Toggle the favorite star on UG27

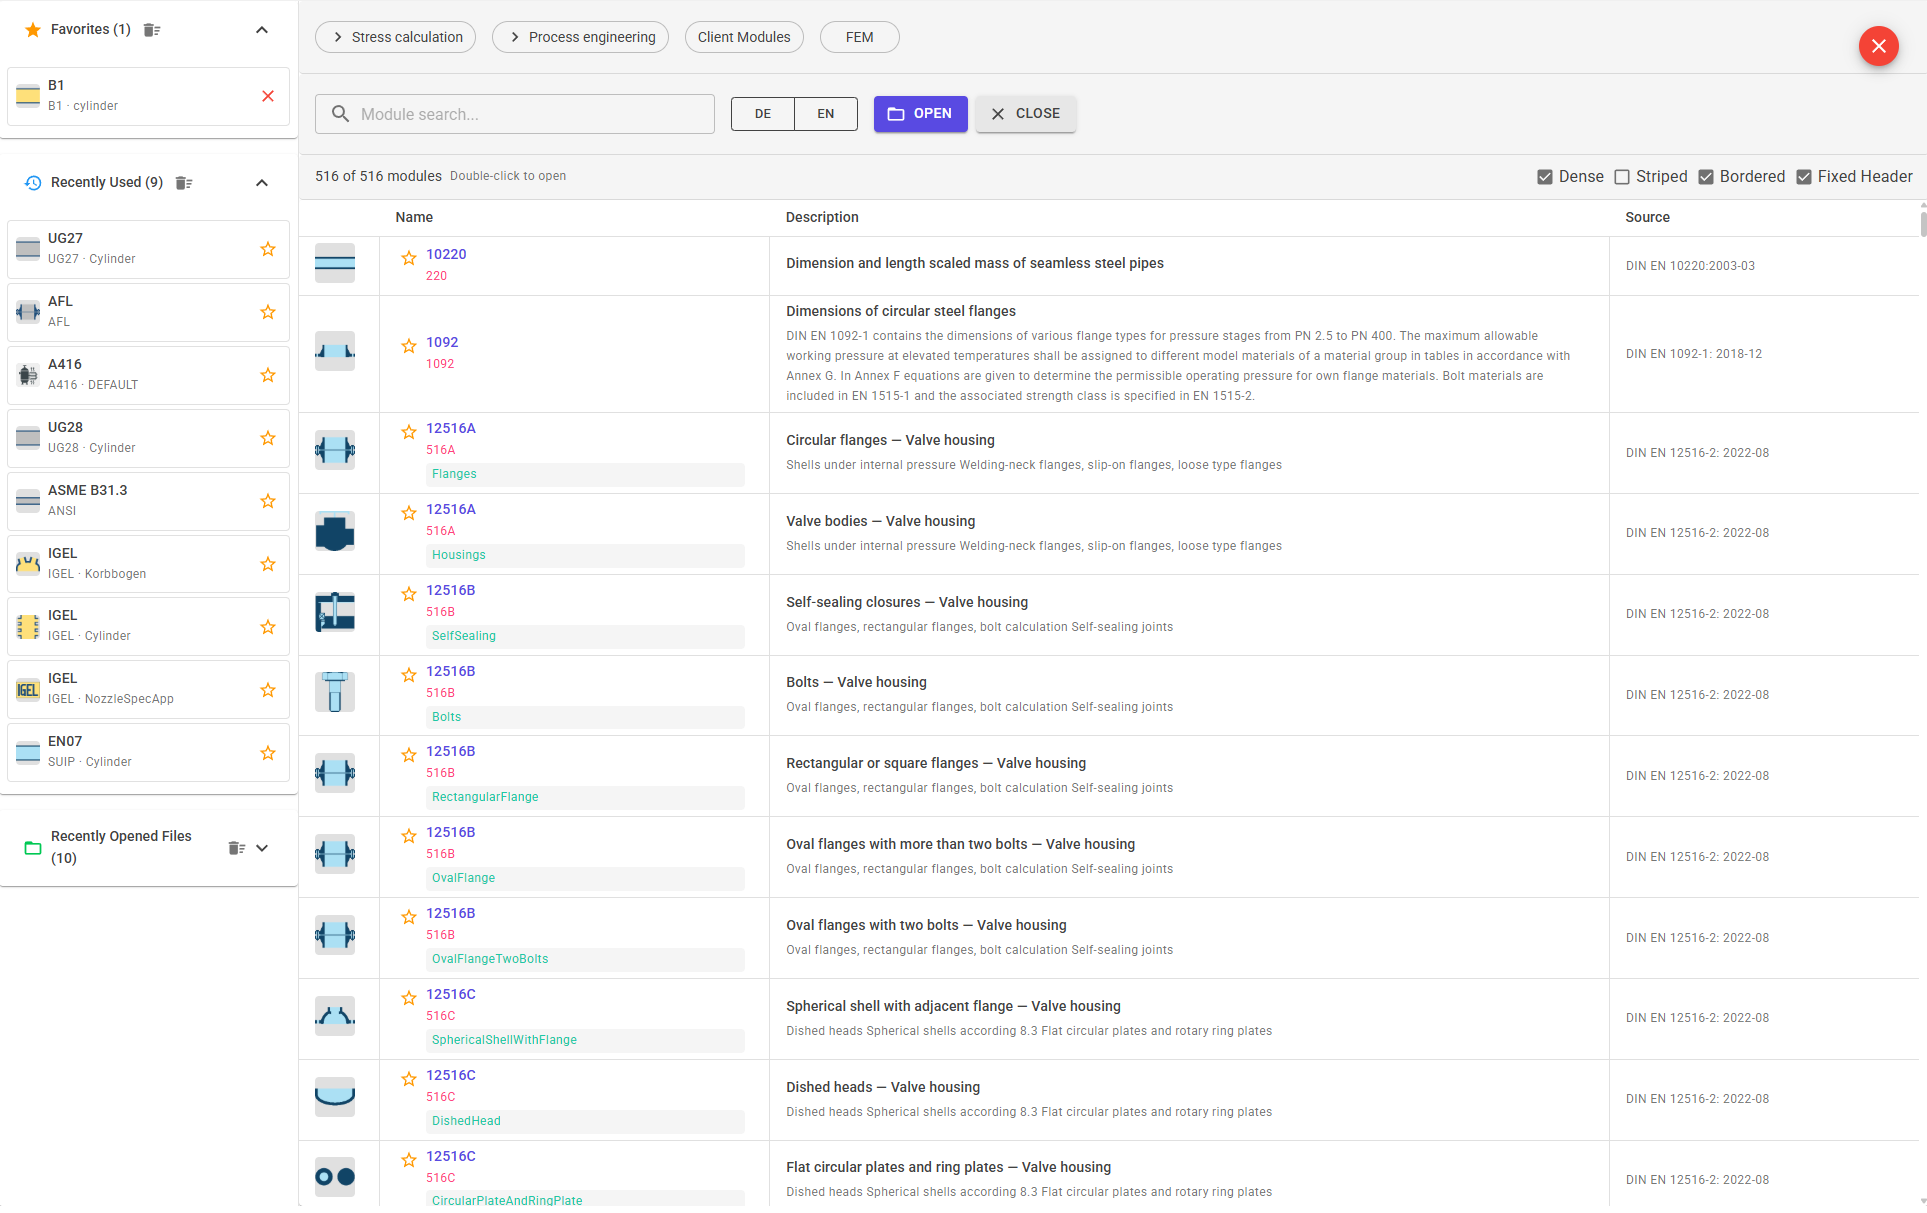pyautogui.click(x=267, y=249)
